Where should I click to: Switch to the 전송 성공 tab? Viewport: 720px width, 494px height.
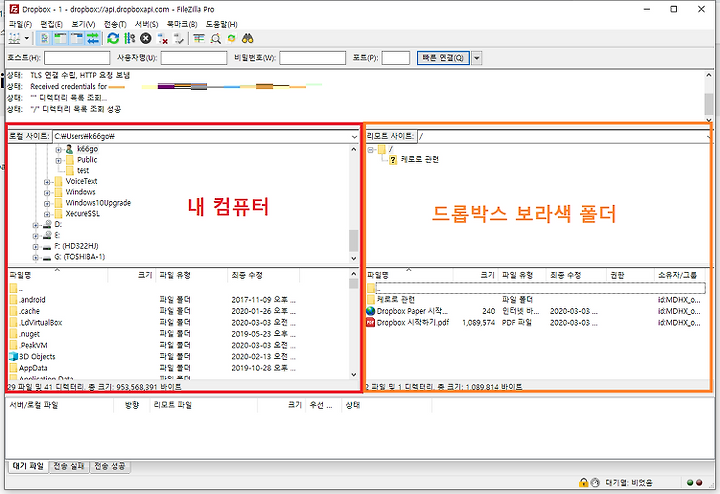(110, 466)
